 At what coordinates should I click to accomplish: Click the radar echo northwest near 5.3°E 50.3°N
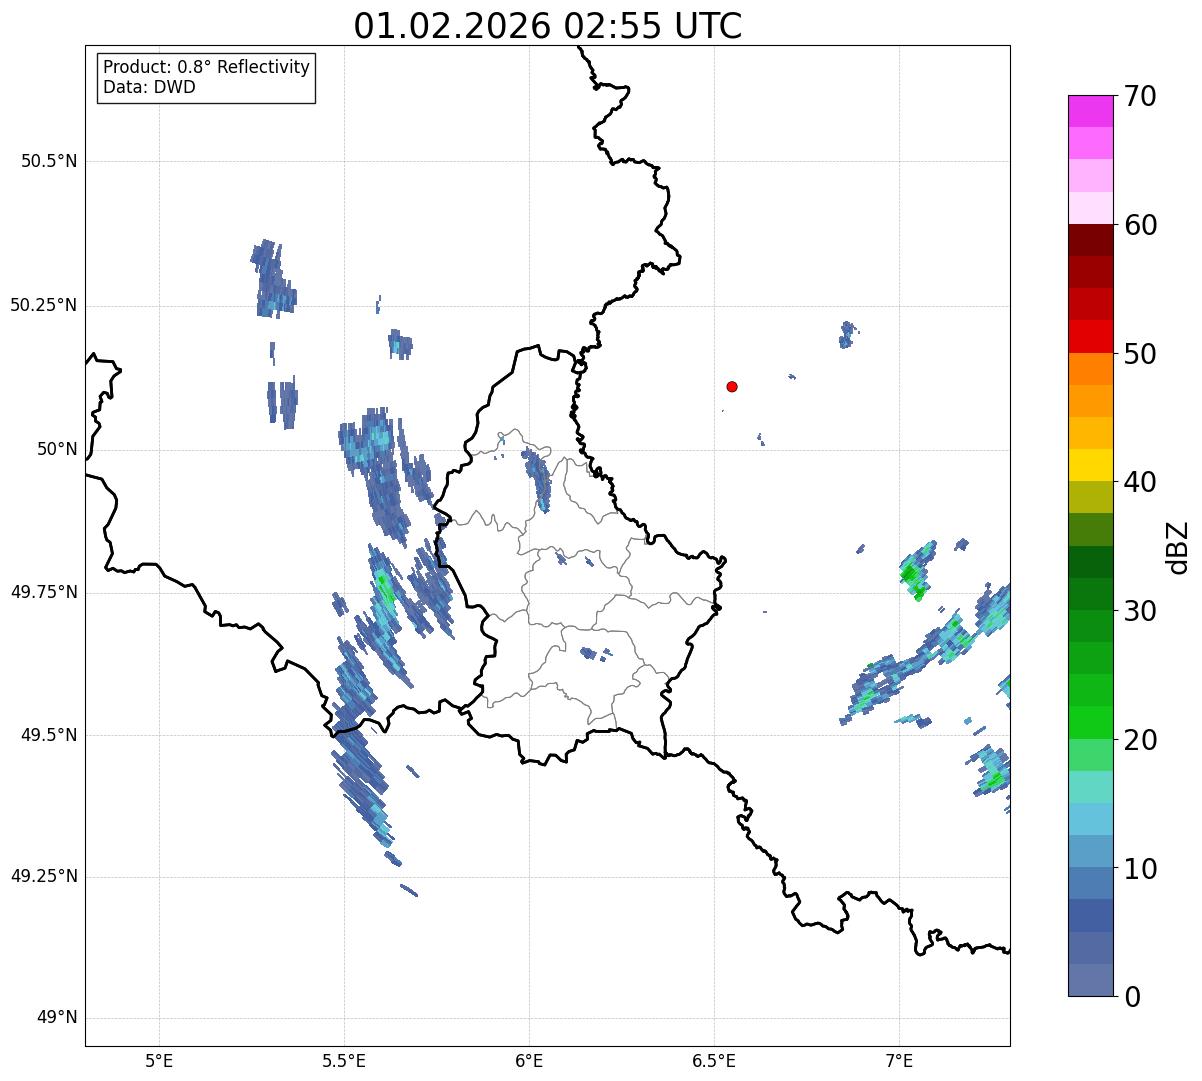[273, 278]
